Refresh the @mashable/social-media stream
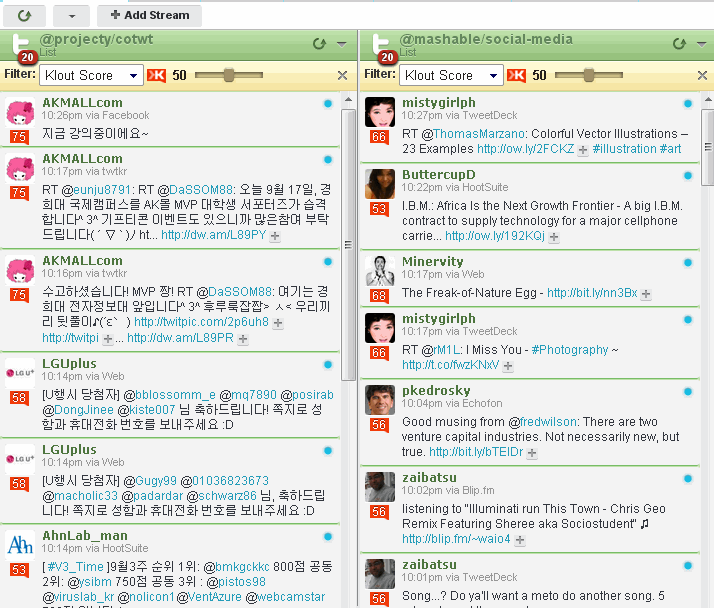714x608 pixels. (x=679, y=44)
